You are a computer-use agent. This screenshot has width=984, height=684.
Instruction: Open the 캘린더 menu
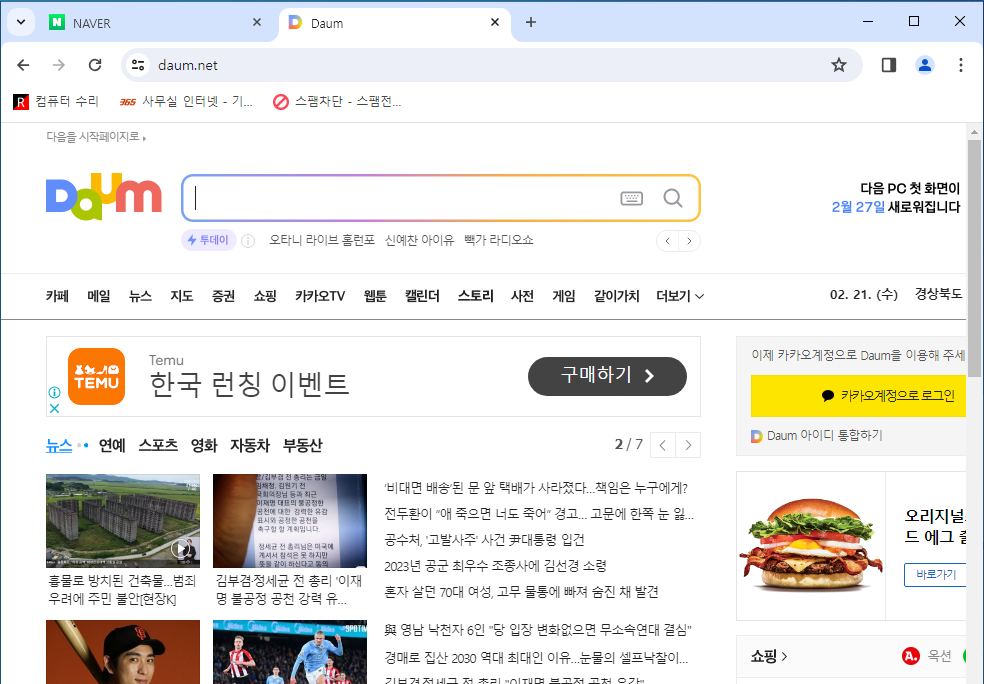click(422, 296)
